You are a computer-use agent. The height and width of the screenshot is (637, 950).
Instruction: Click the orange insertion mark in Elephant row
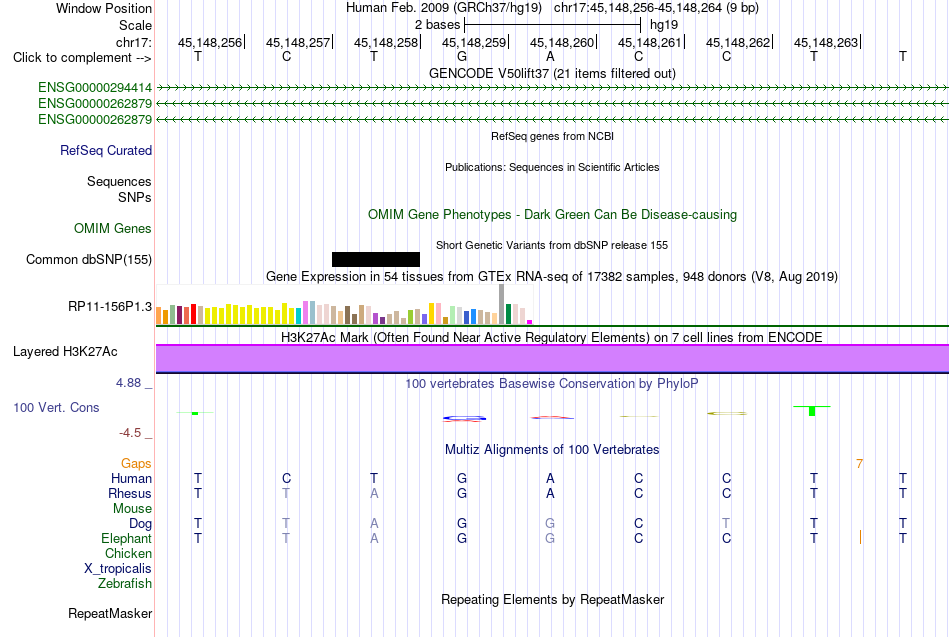860,537
